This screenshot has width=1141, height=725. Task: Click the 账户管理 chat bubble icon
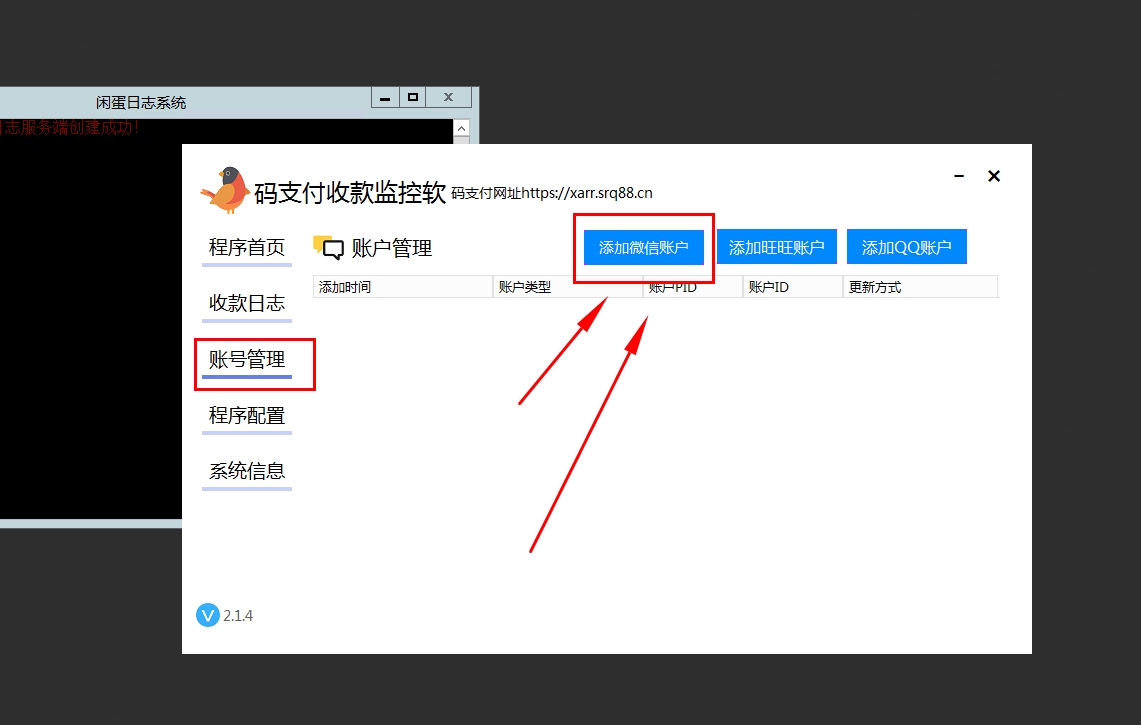point(328,248)
